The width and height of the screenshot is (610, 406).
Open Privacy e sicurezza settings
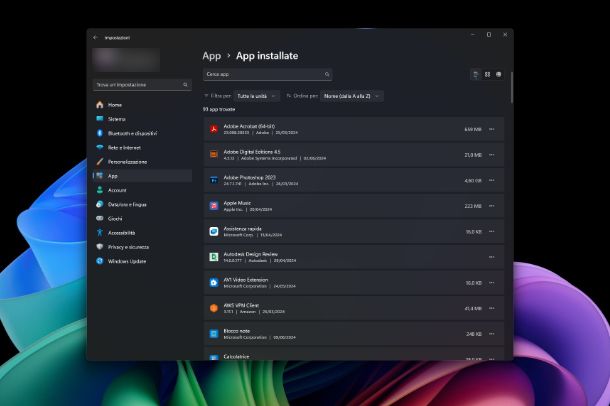(142, 247)
